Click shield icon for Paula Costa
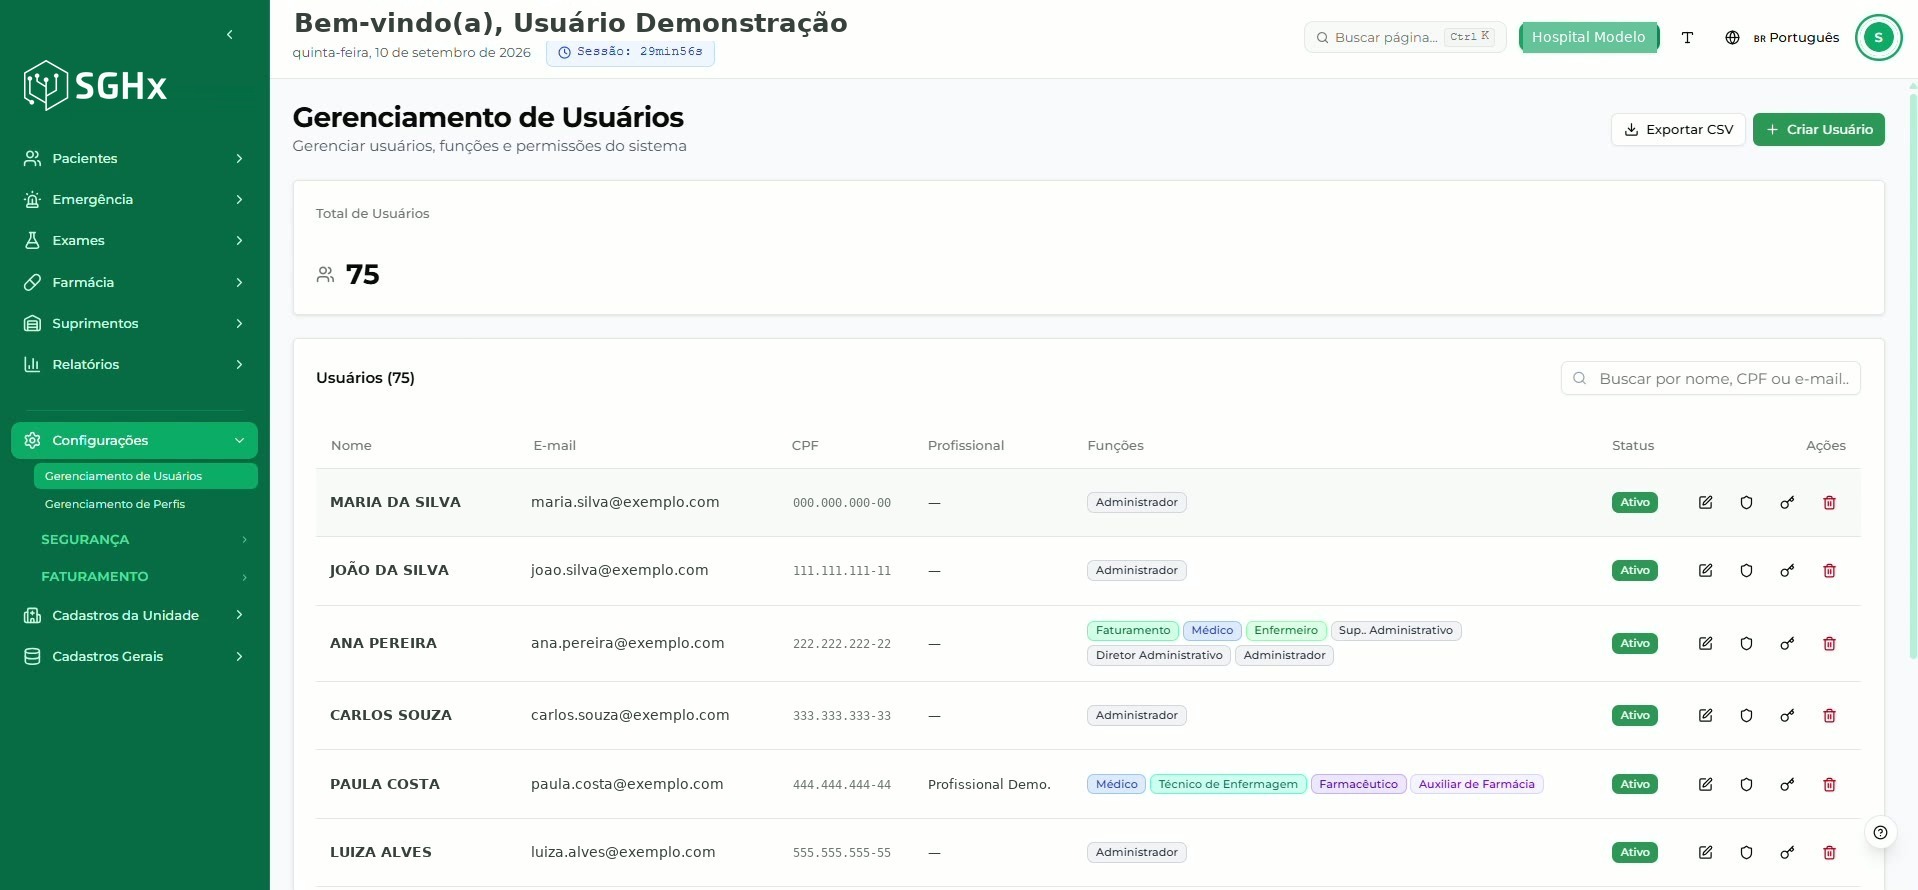This screenshot has height=890, width=1918. (1746, 784)
